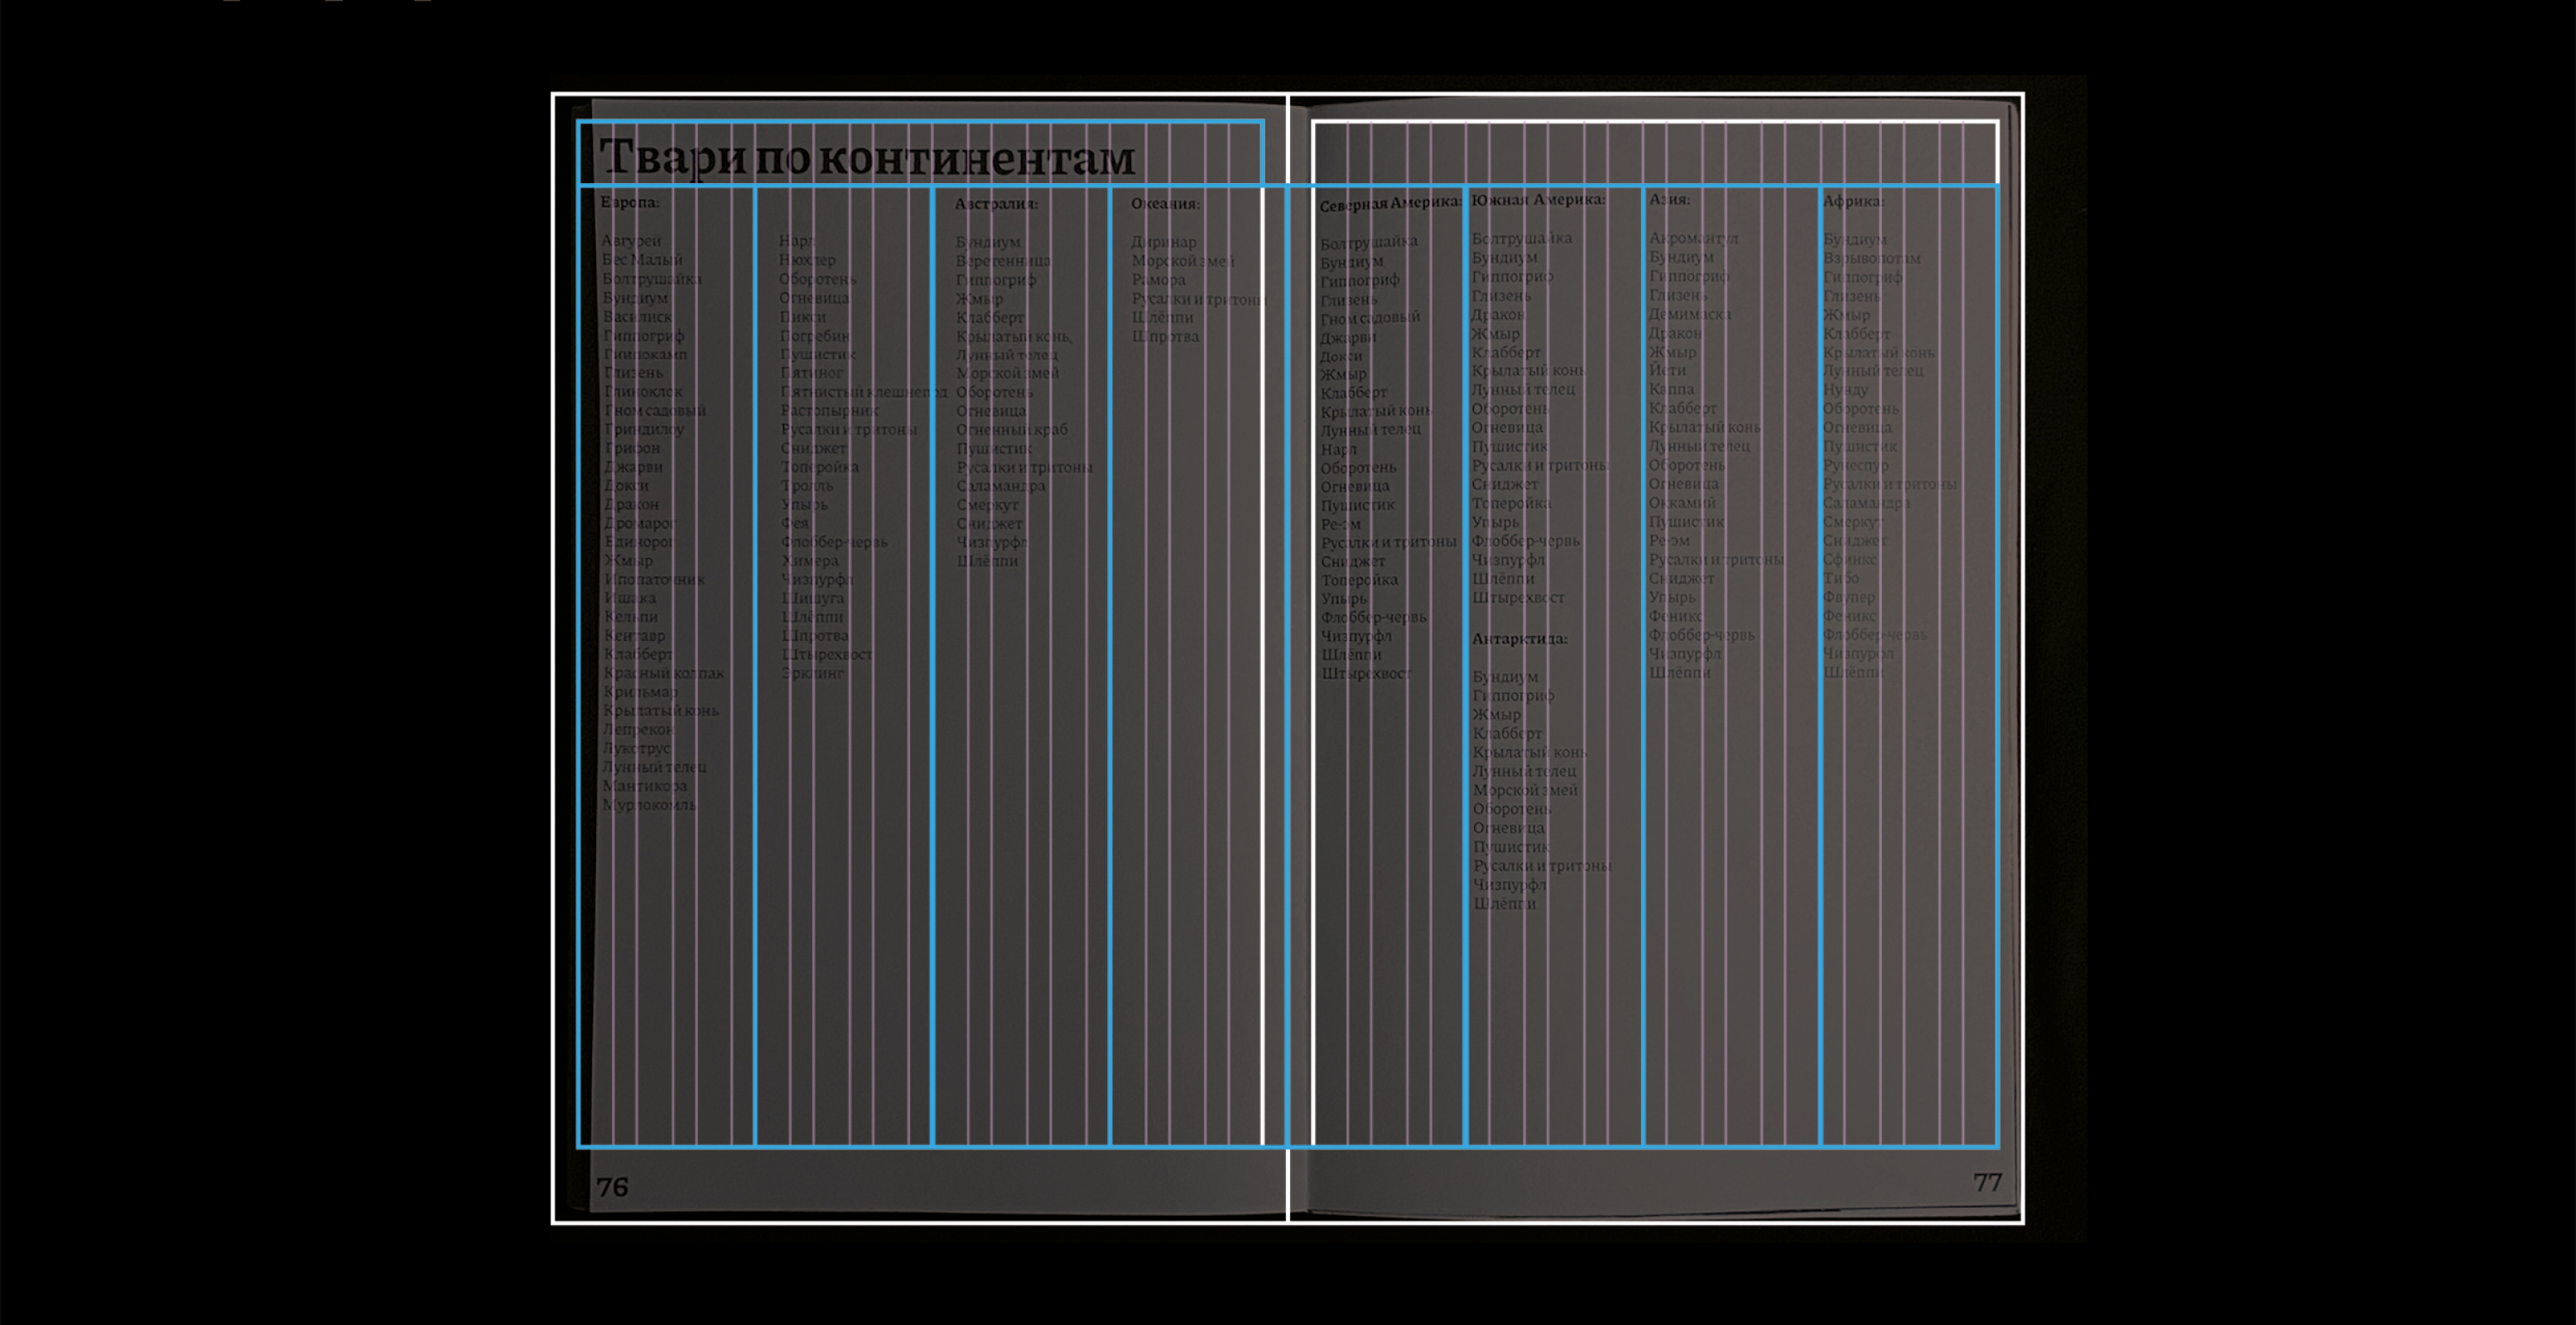Click page number 77
Viewport: 2576px width, 1325px height.
pos(1987,1183)
